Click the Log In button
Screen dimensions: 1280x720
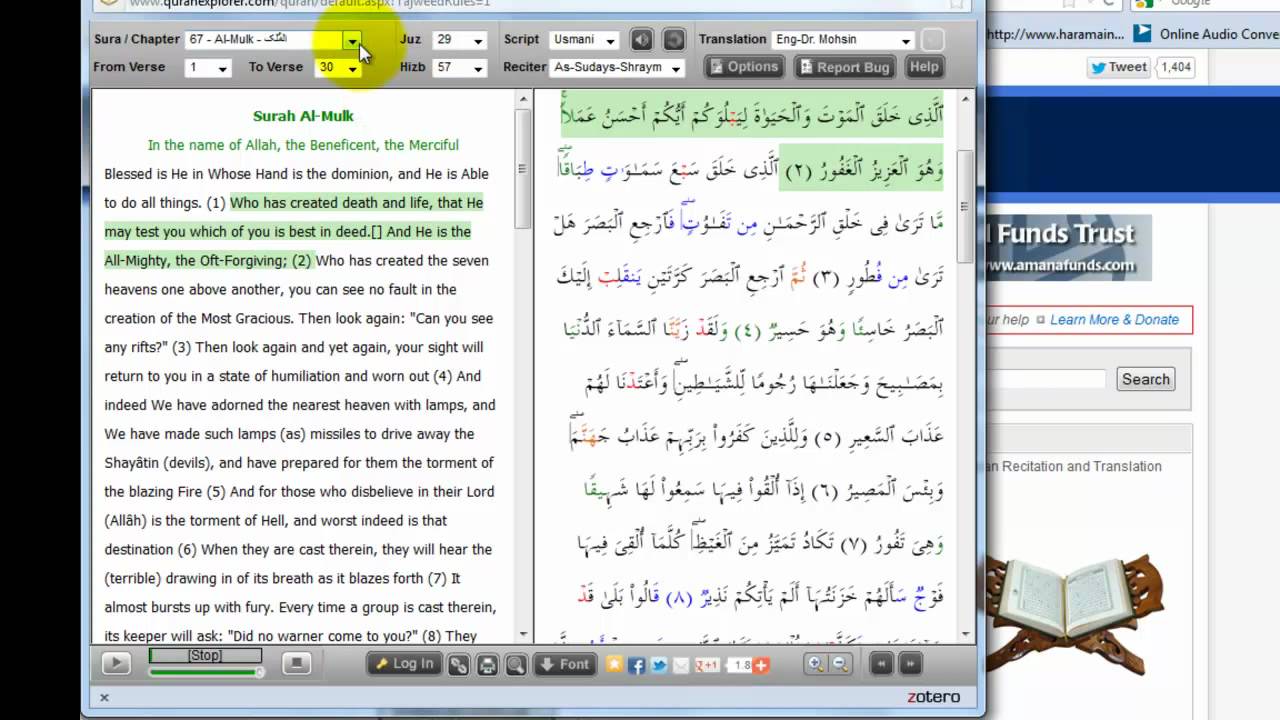405,664
